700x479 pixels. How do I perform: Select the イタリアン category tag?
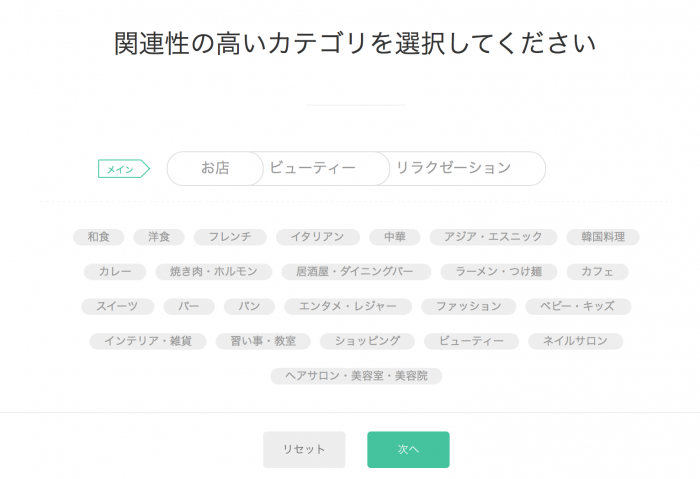(317, 237)
